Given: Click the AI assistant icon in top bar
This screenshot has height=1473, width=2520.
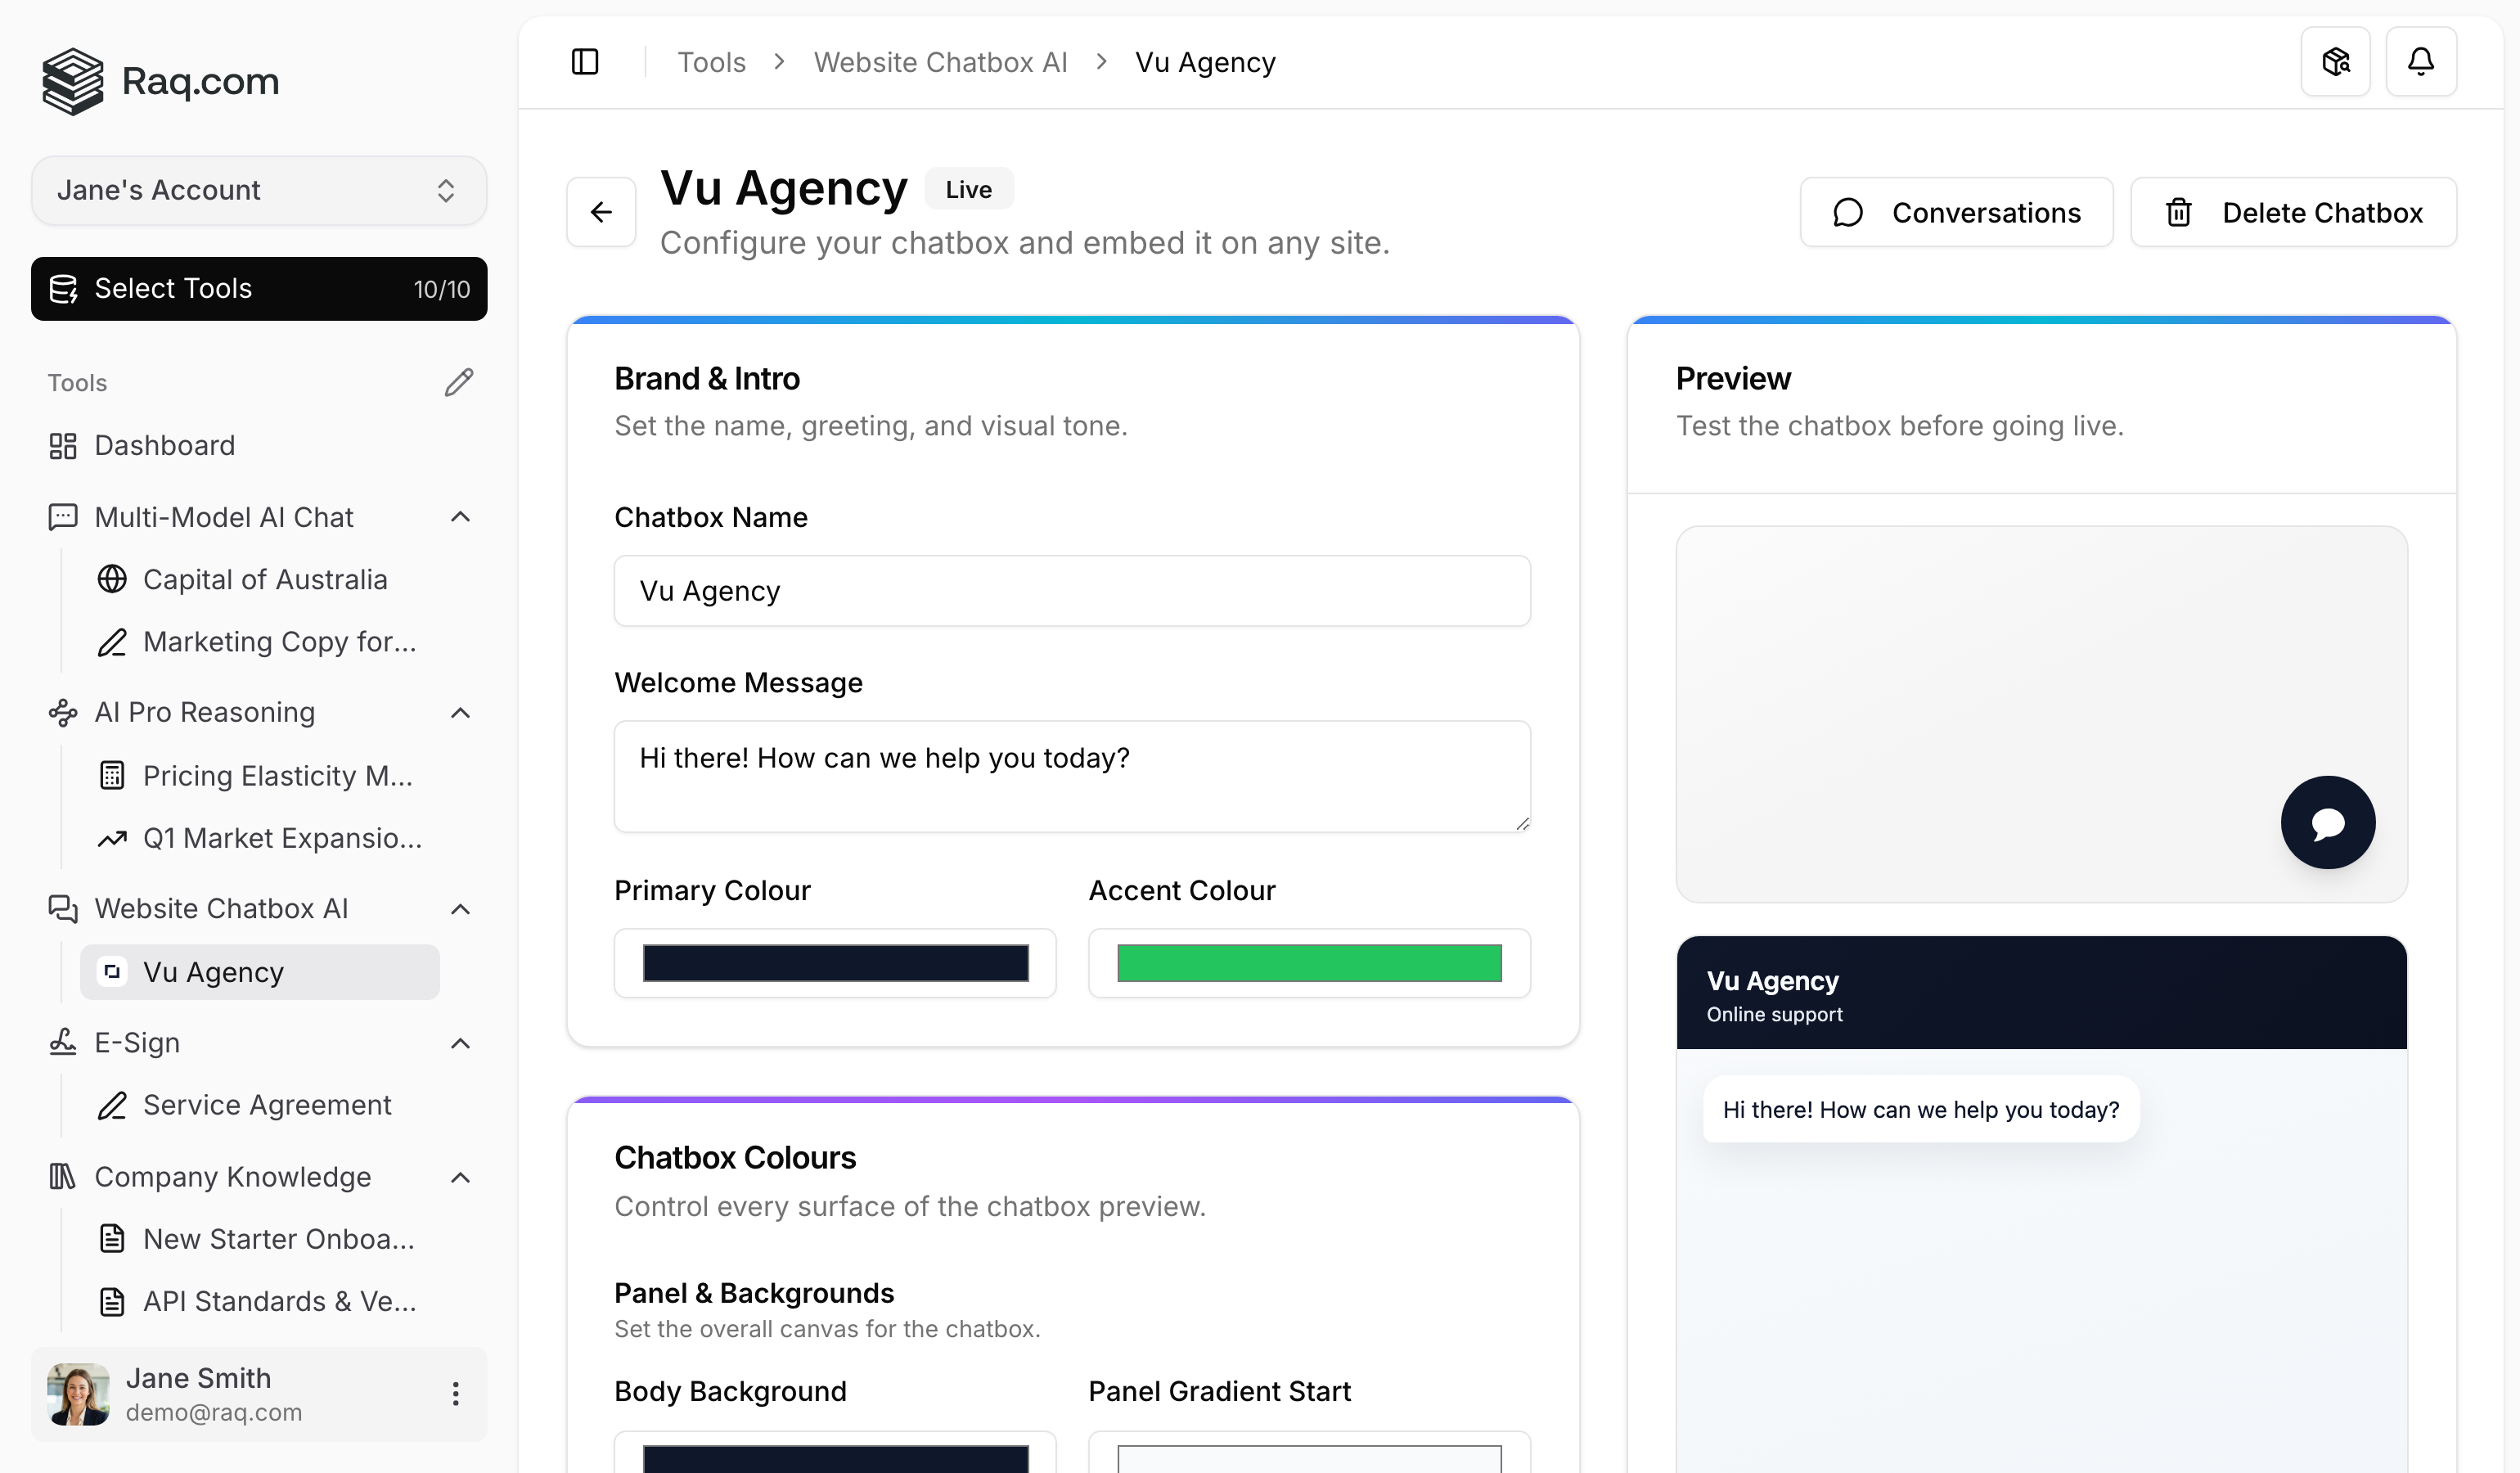Looking at the screenshot, I should point(2336,61).
